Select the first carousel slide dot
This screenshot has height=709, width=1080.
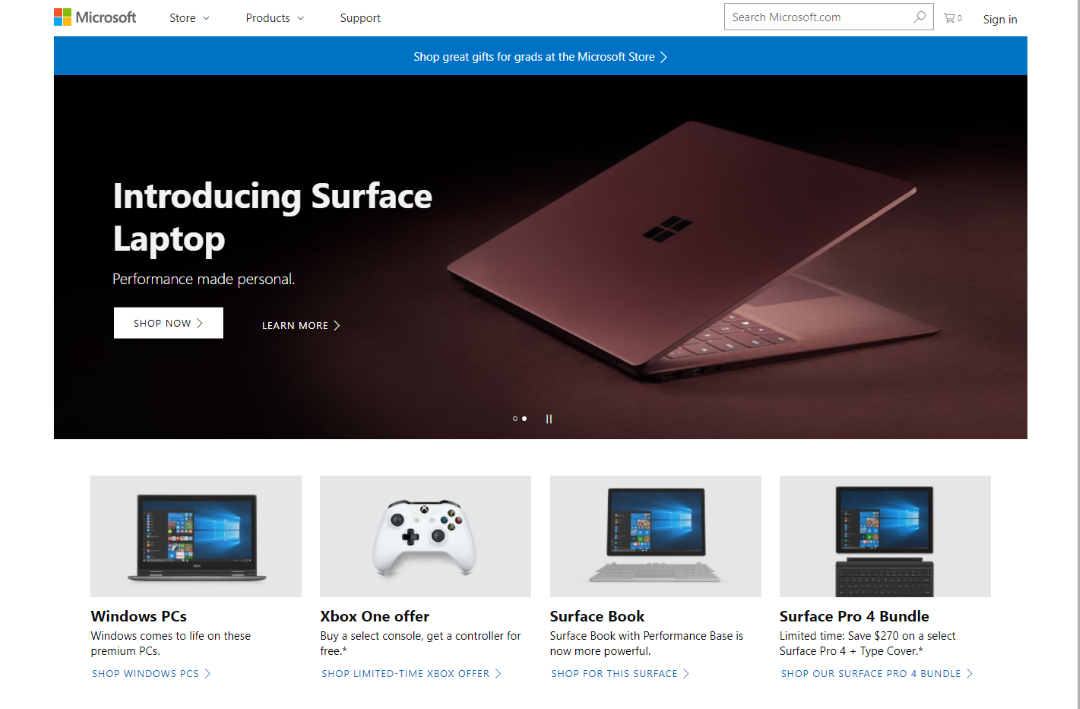click(515, 419)
